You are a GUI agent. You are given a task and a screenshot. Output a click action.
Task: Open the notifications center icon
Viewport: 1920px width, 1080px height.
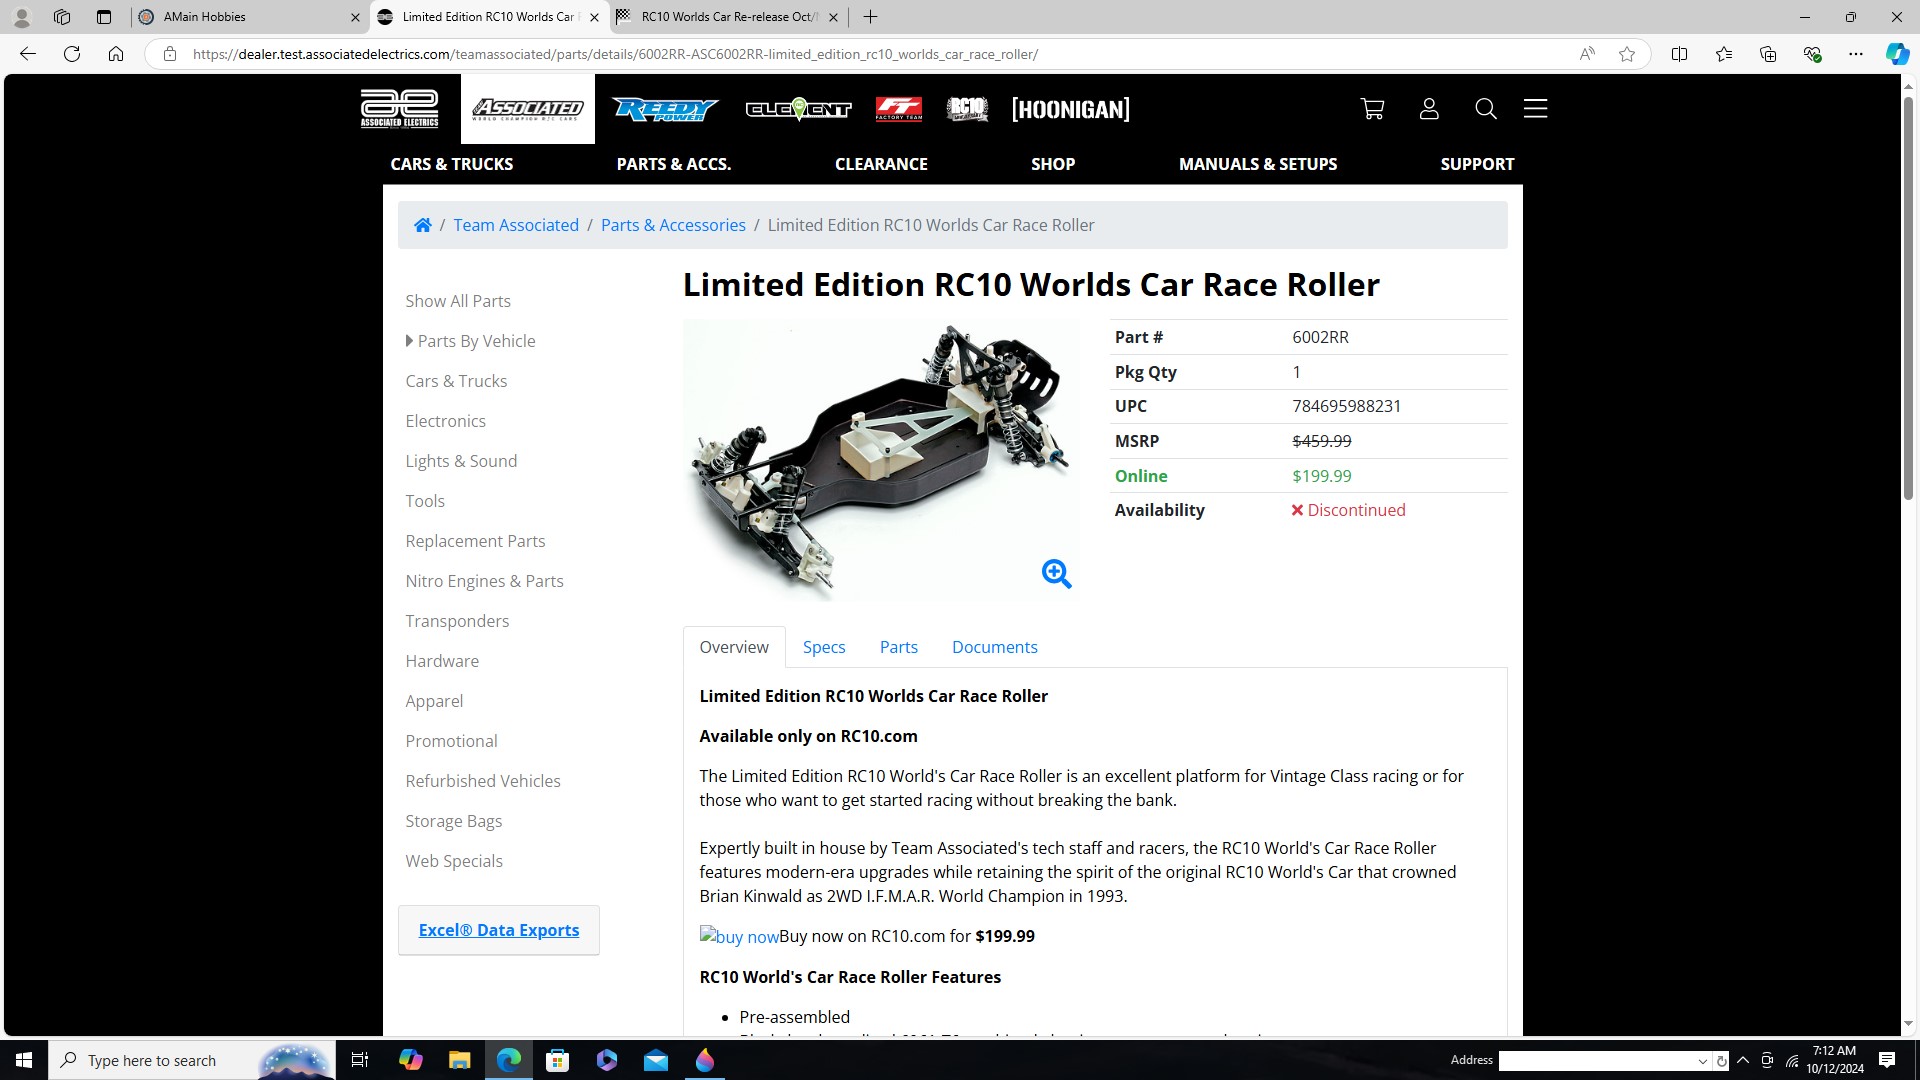click(1887, 1060)
